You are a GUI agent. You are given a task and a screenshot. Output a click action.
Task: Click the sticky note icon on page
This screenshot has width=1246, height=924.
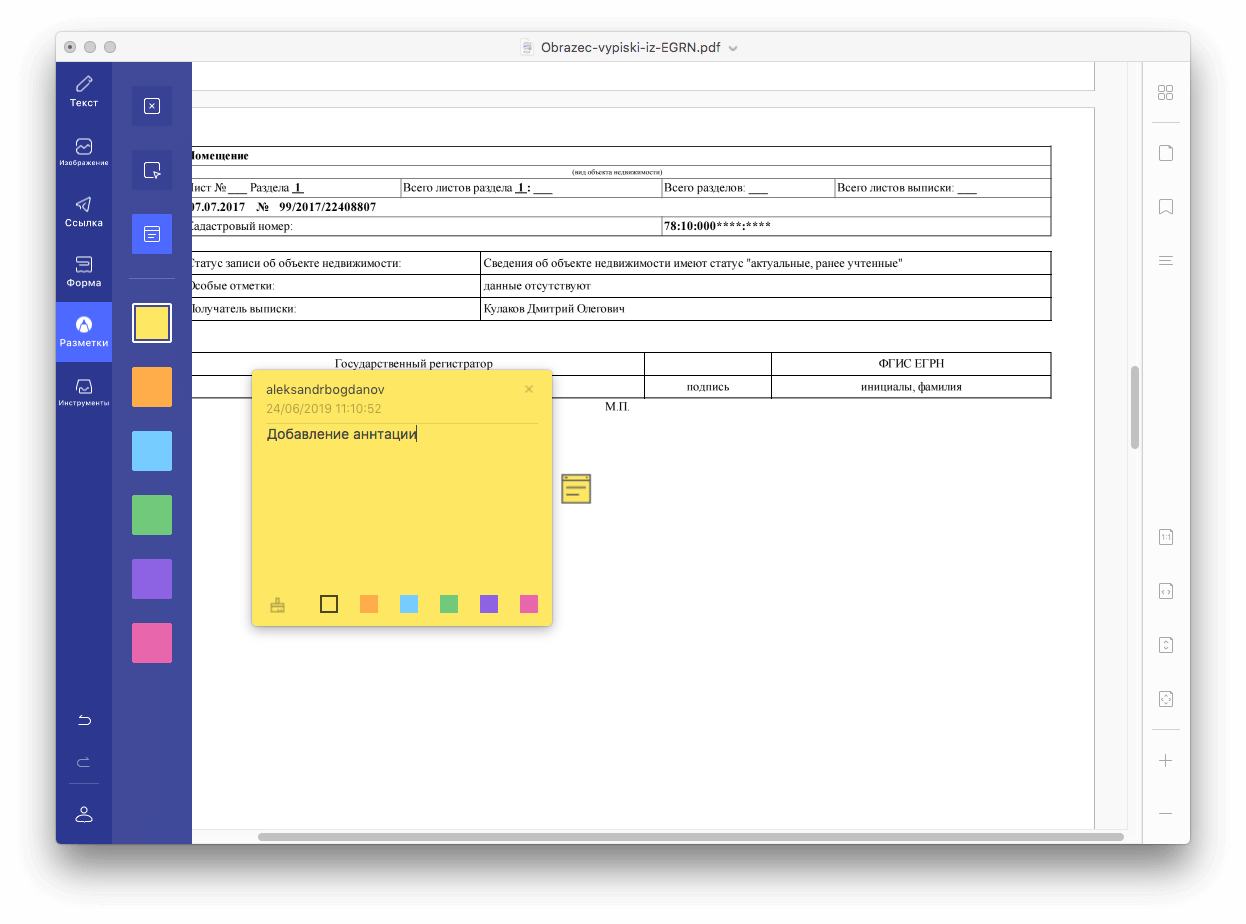point(576,488)
